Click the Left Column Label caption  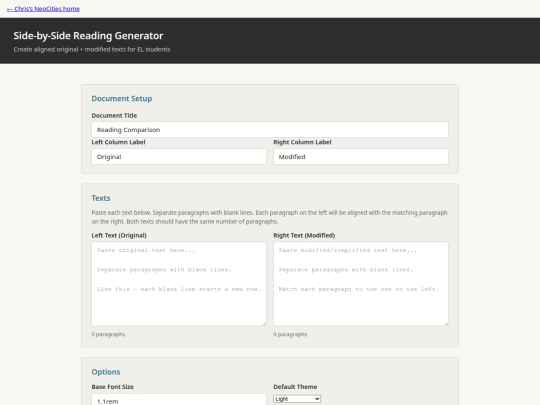tap(118, 142)
